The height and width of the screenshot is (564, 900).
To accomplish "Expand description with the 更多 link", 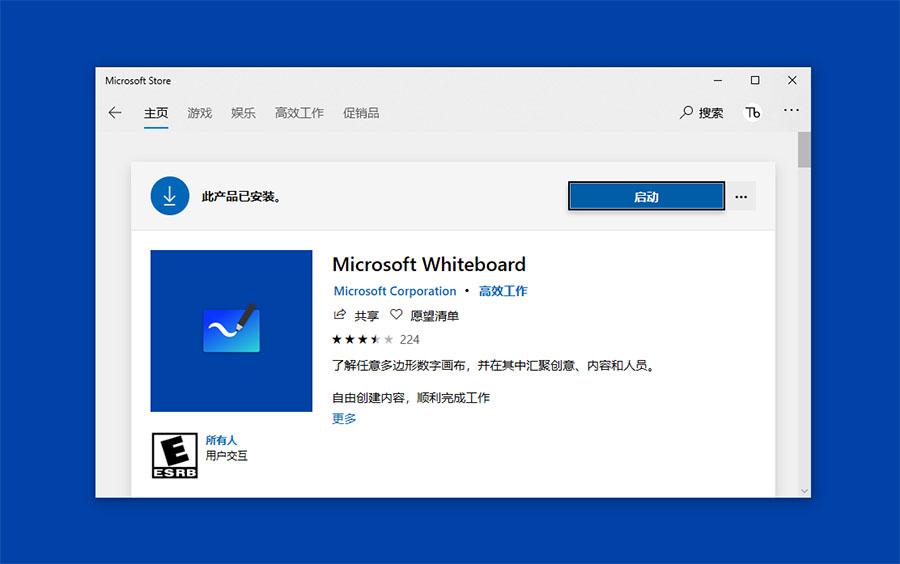I will [344, 419].
